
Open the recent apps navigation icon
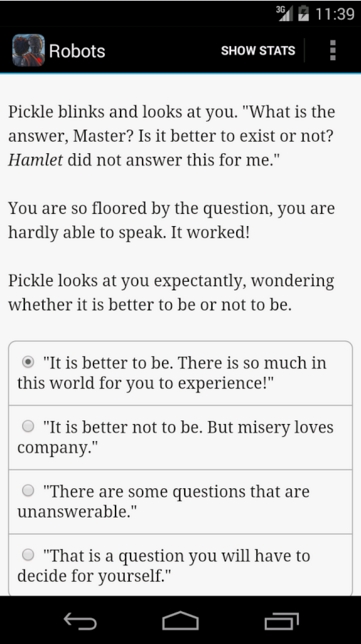click(281, 621)
